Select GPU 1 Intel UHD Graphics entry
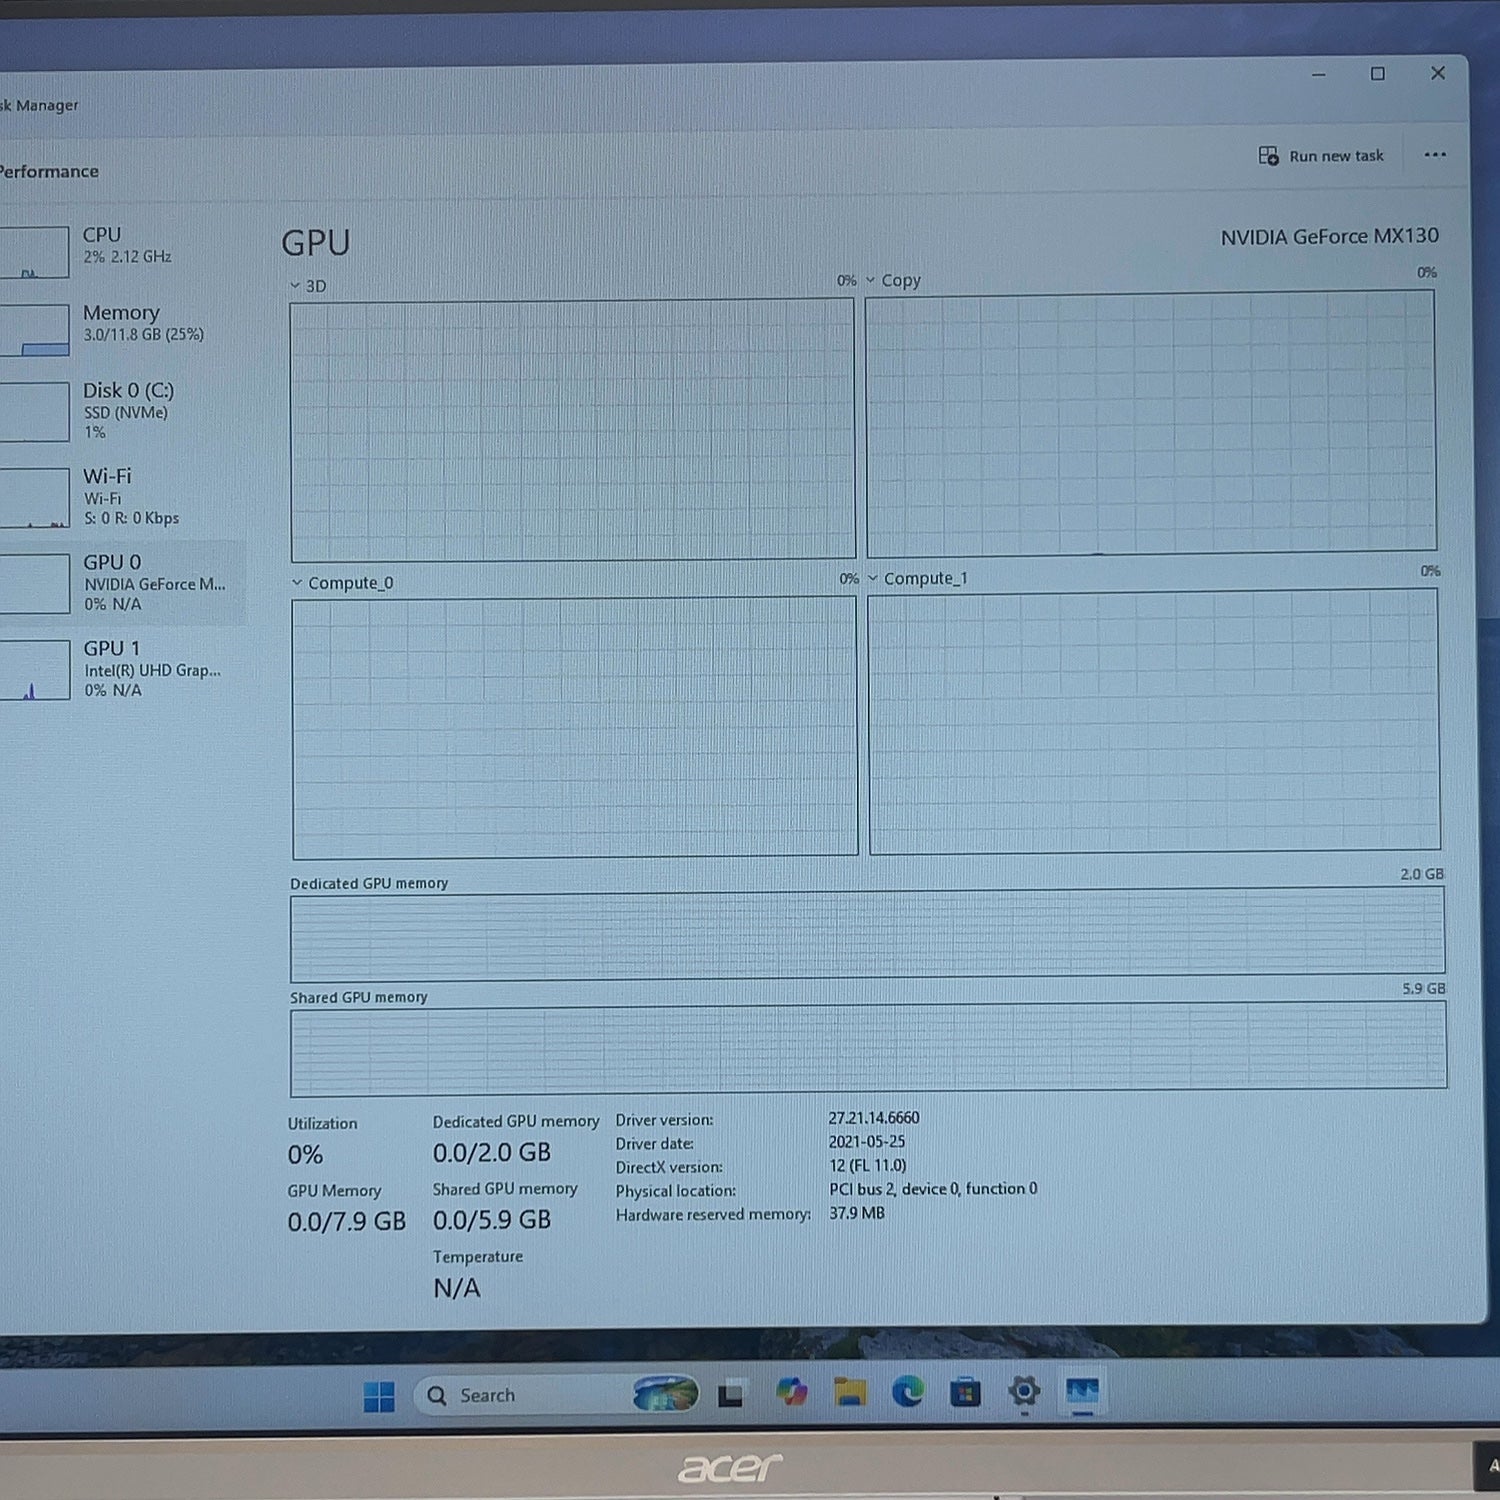Viewport: 1500px width, 1500px height. coord(120,669)
